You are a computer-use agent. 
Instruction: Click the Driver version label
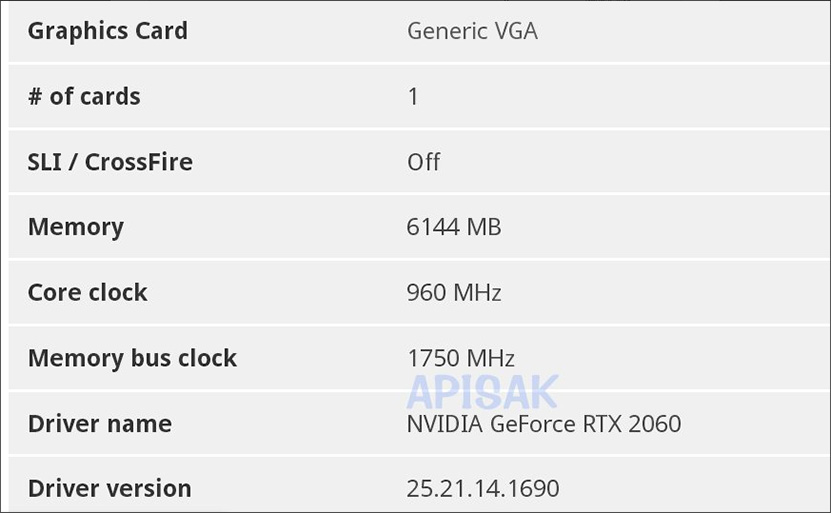click(x=109, y=489)
